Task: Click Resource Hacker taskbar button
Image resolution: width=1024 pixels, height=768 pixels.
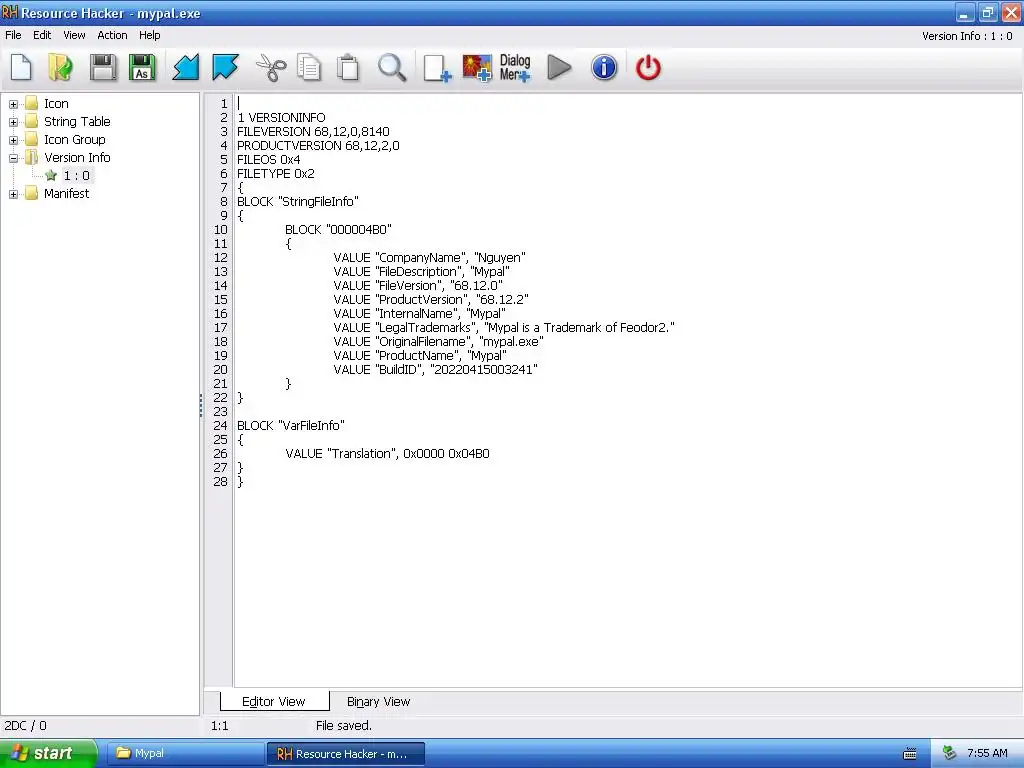Action: (345, 753)
